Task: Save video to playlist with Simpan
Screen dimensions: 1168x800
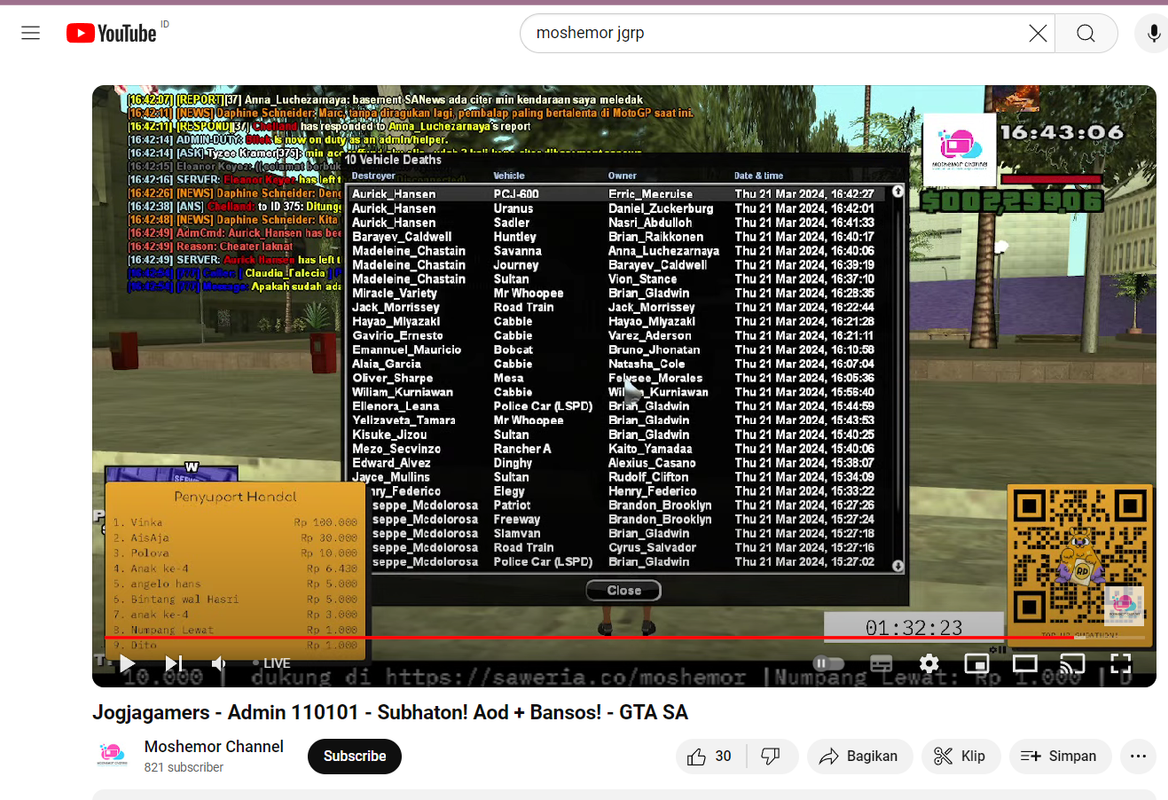Action: click(1059, 756)
